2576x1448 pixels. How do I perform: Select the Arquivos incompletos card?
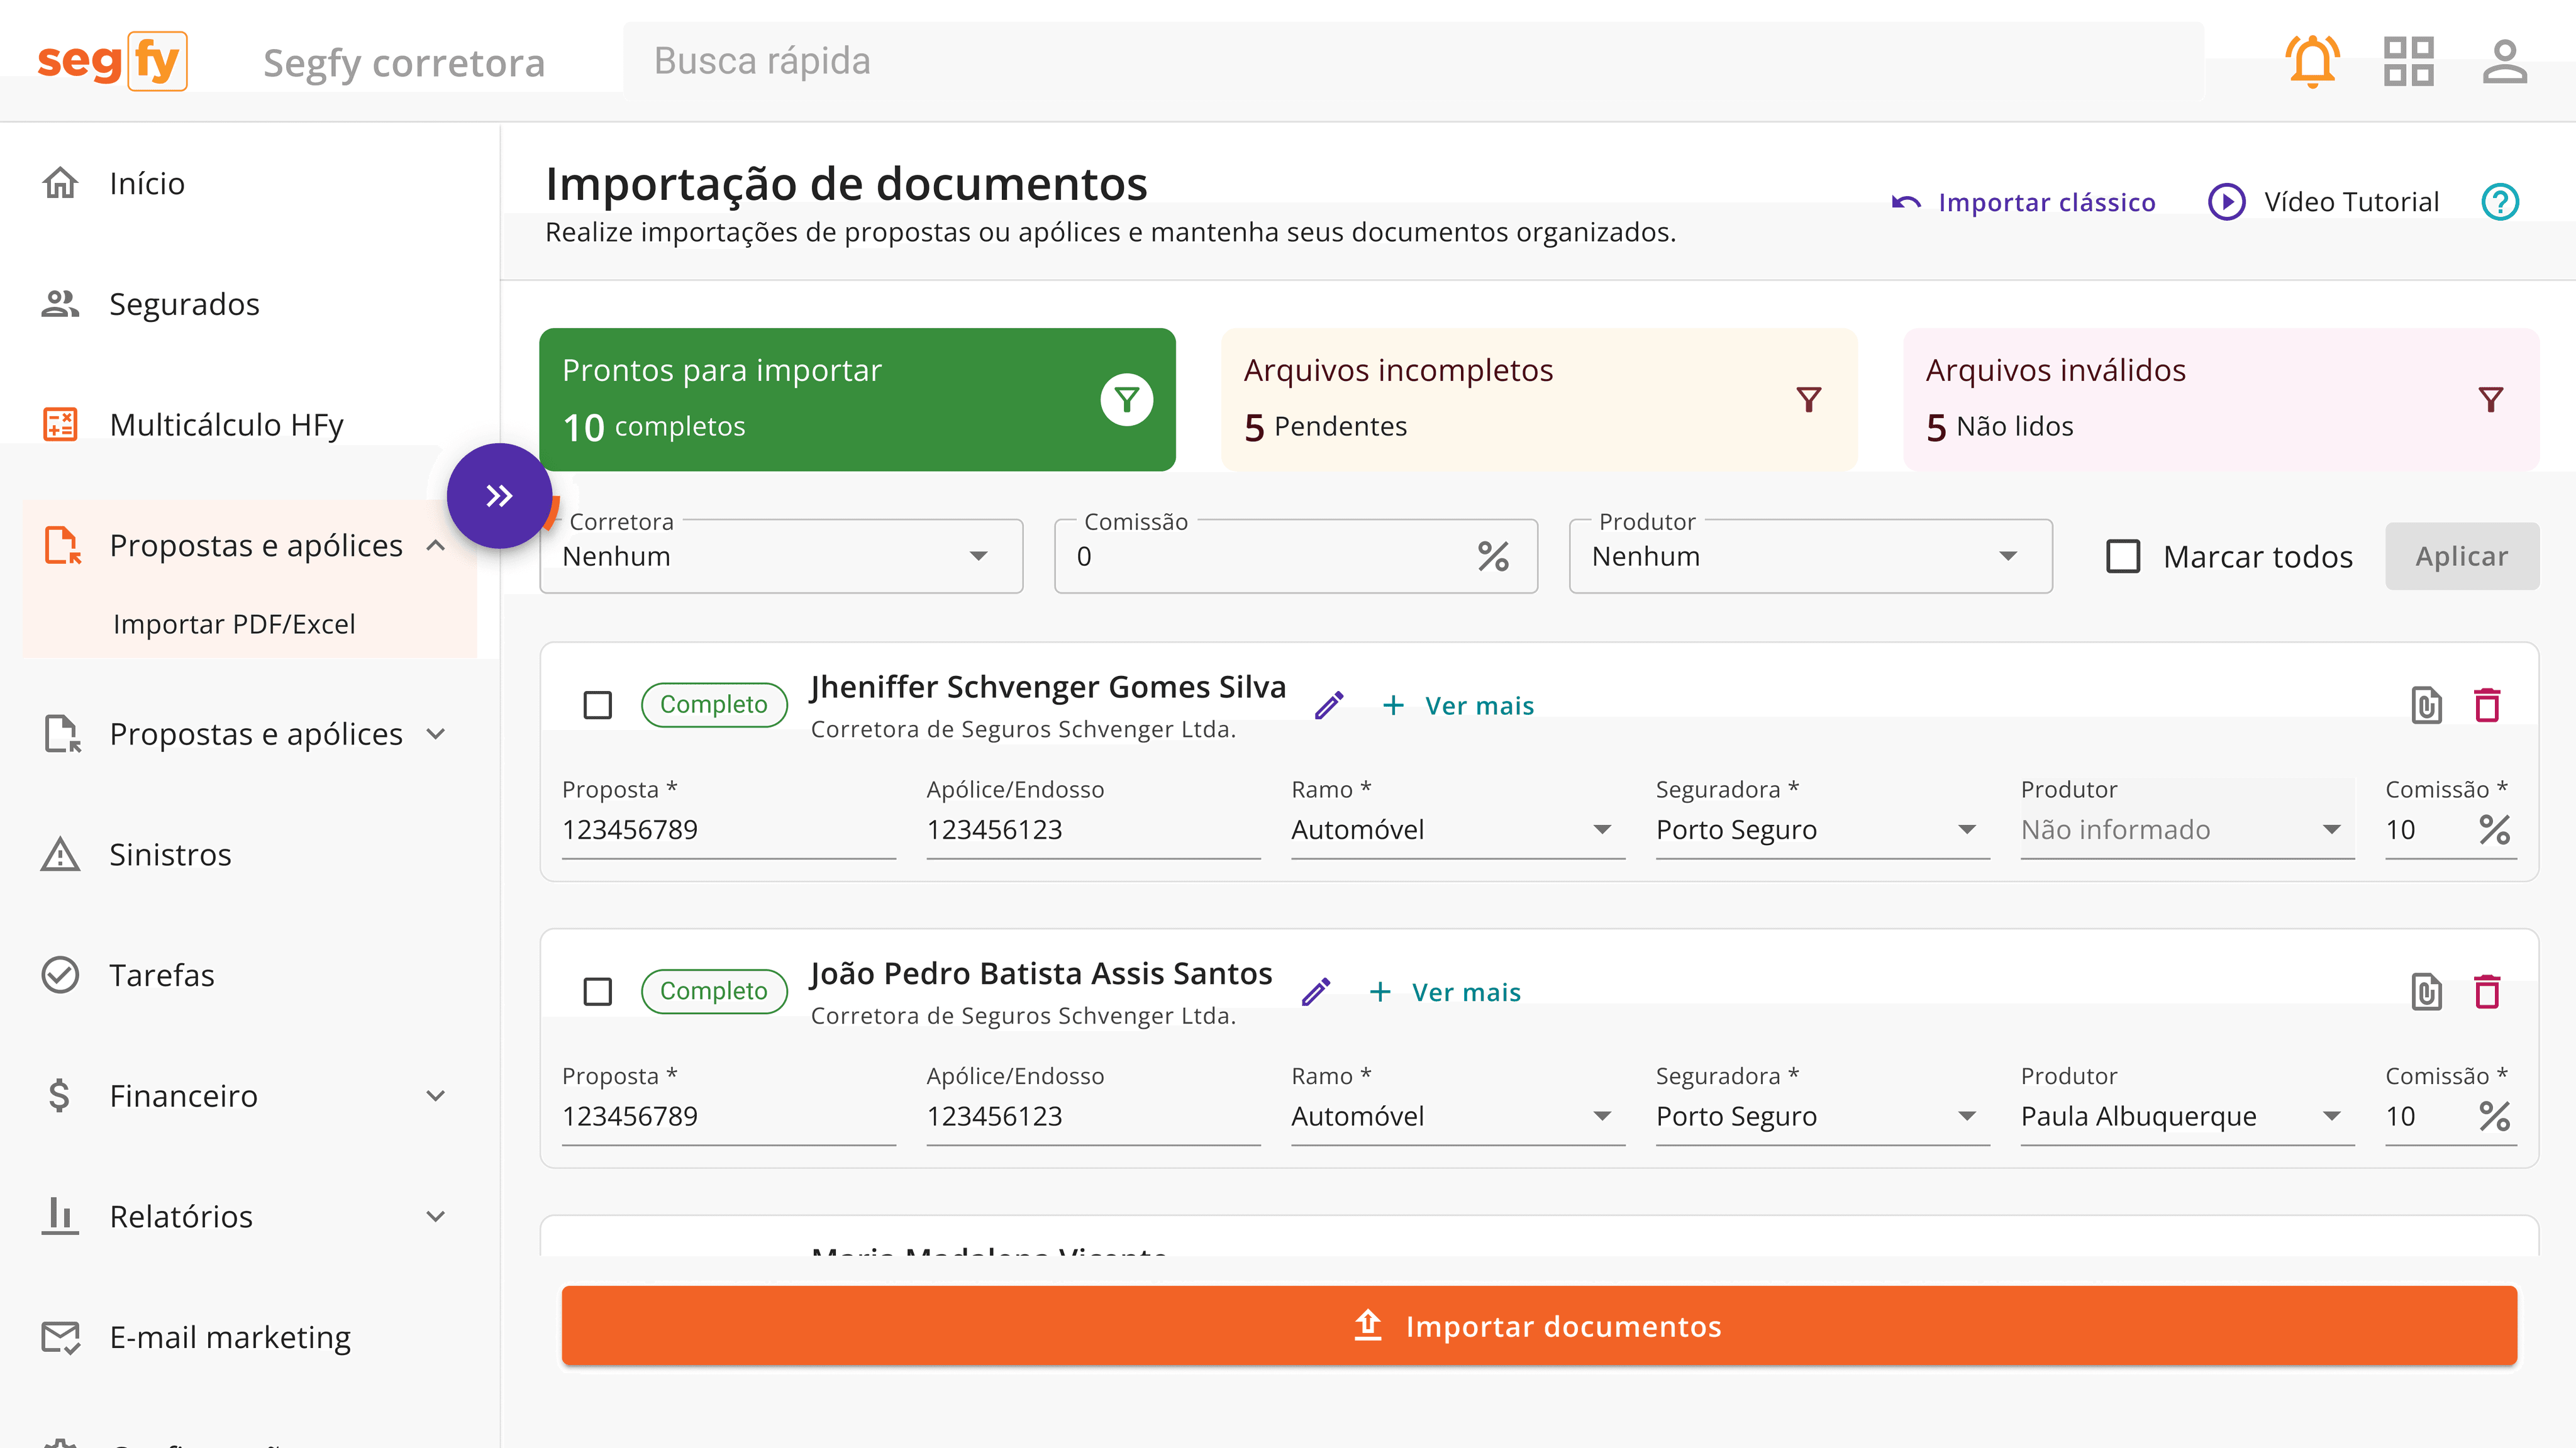coord(1539,400)
